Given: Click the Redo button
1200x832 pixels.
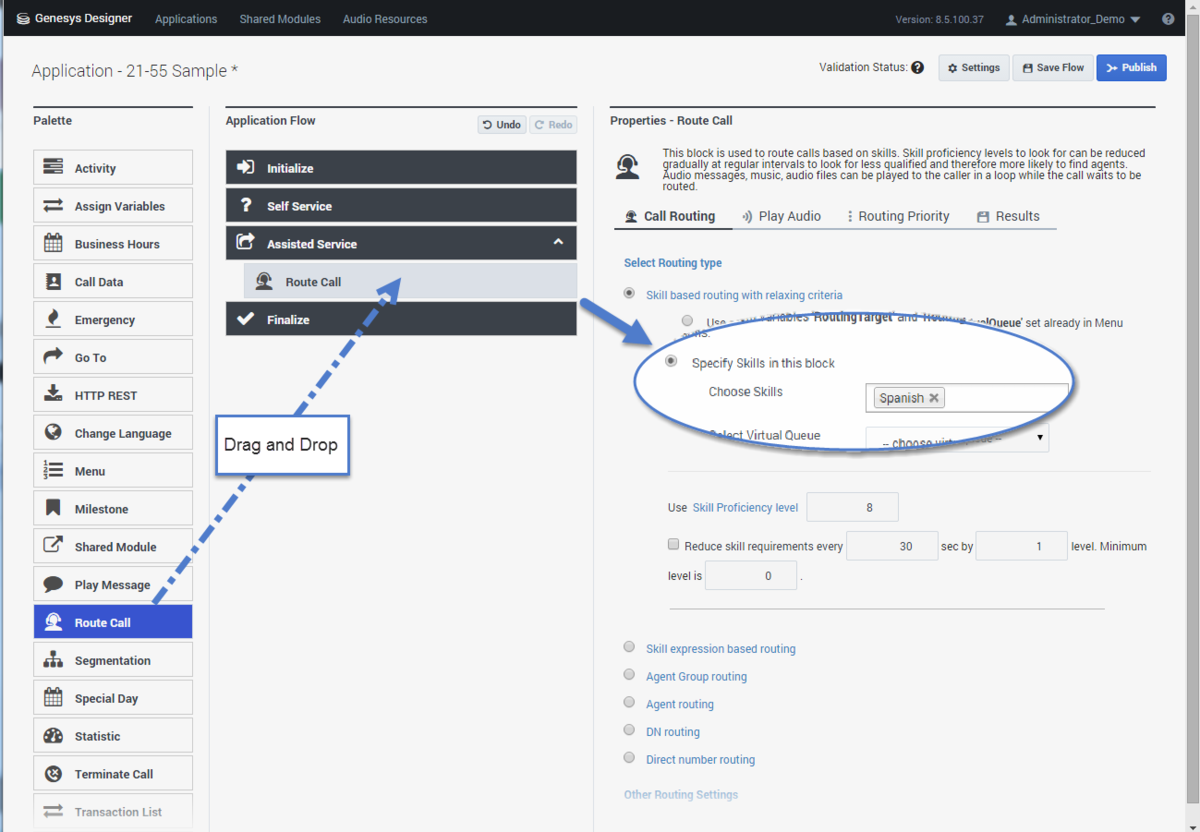Looking at the screenshot, I should tap(553, 125).
